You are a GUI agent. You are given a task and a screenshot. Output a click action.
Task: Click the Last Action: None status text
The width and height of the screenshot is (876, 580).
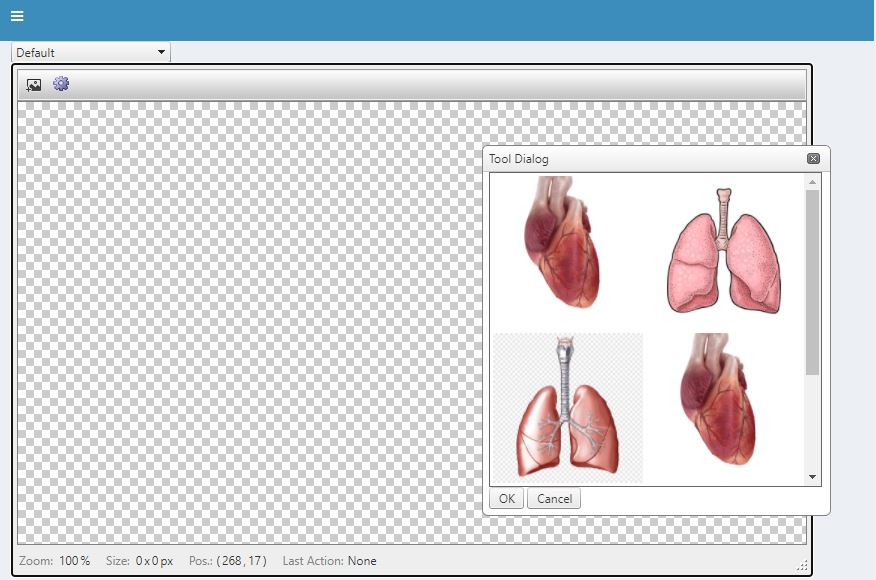(329, 560)
